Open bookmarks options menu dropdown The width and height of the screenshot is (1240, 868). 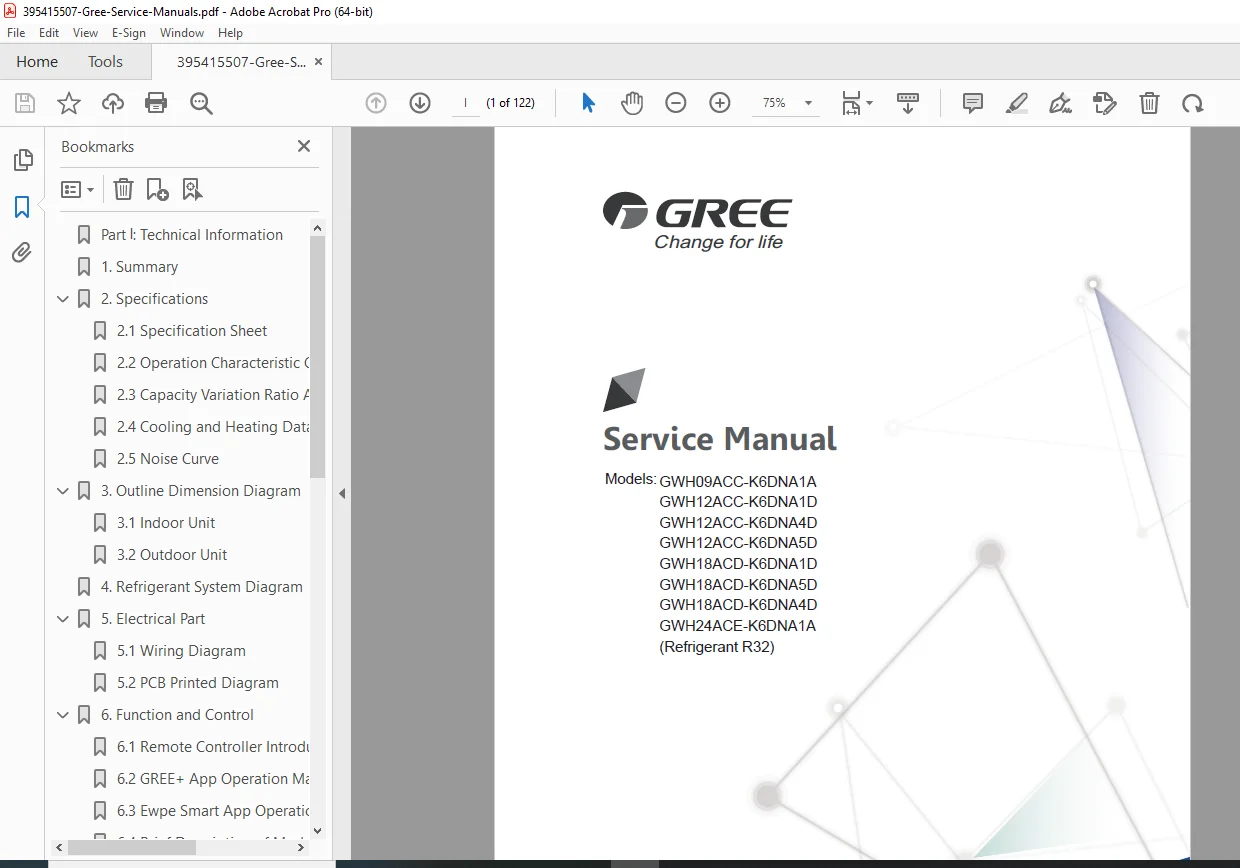click(x=77, y=189)
